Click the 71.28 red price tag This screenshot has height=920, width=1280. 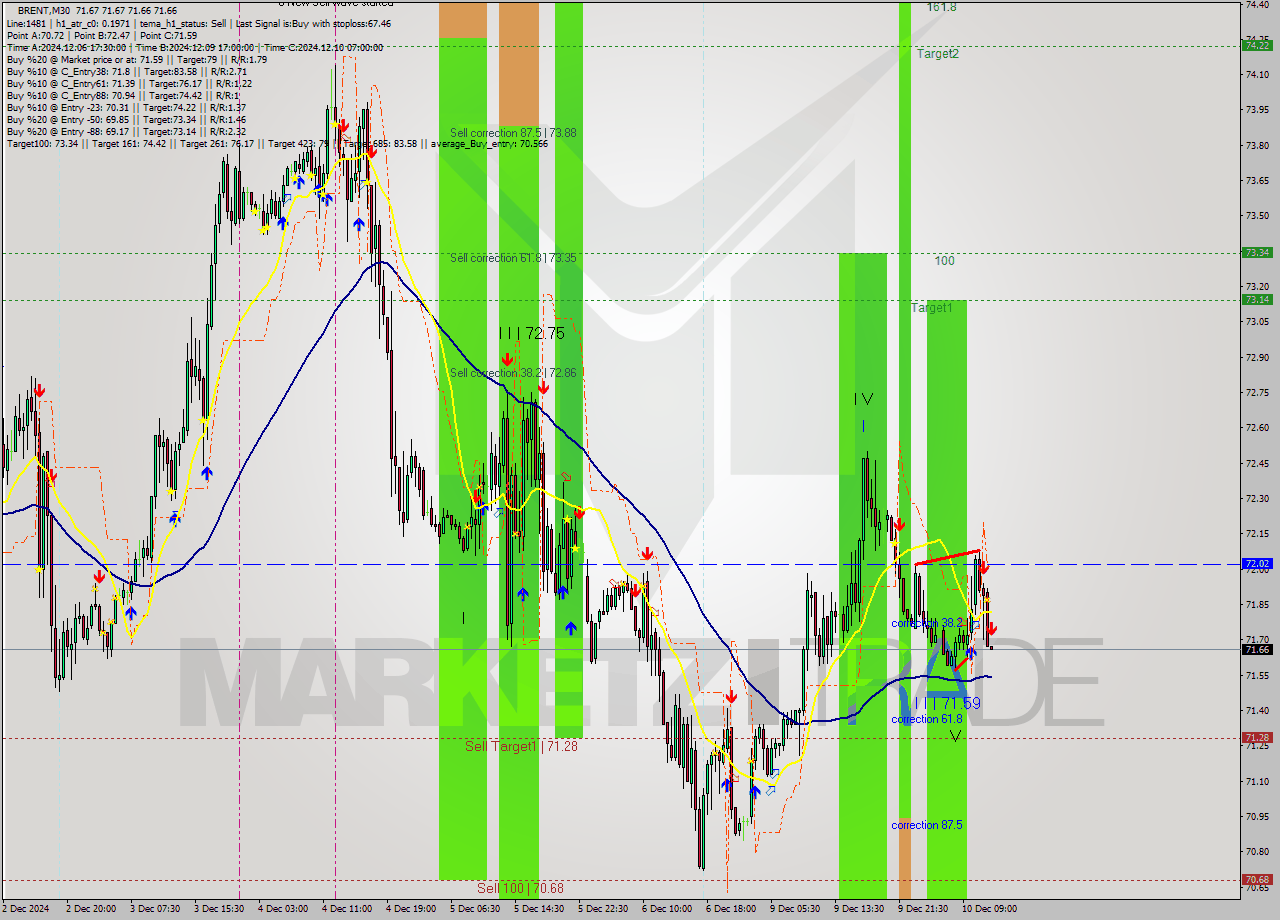click(1256, 738)
